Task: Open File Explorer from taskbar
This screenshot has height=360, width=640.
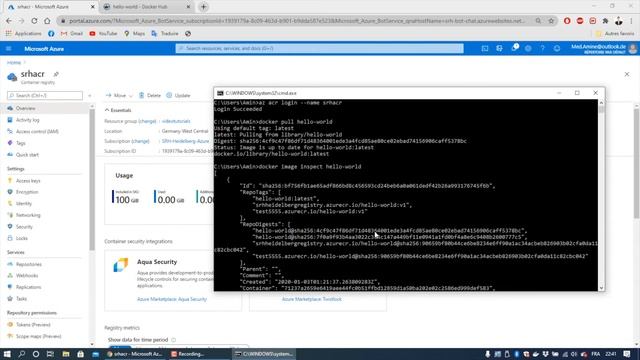Action: (x=66, y=354)
